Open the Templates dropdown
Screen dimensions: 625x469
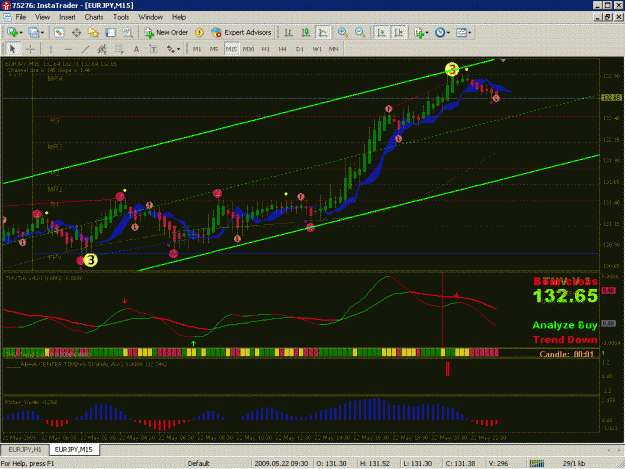463,33
